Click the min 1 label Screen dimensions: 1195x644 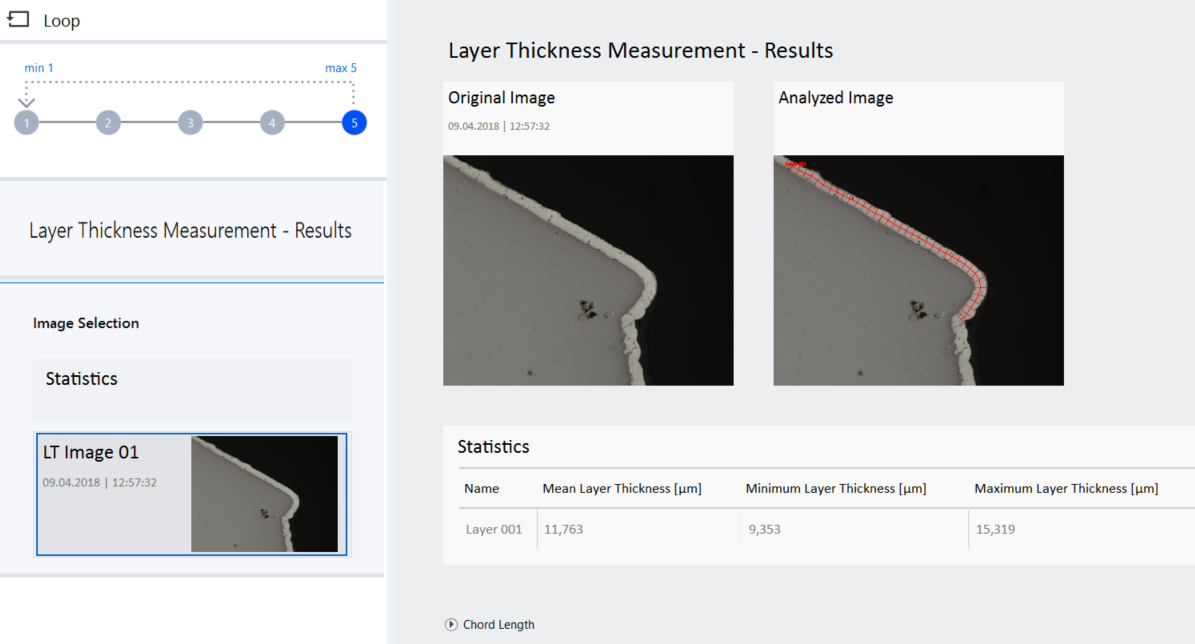(x=38, y=67)
